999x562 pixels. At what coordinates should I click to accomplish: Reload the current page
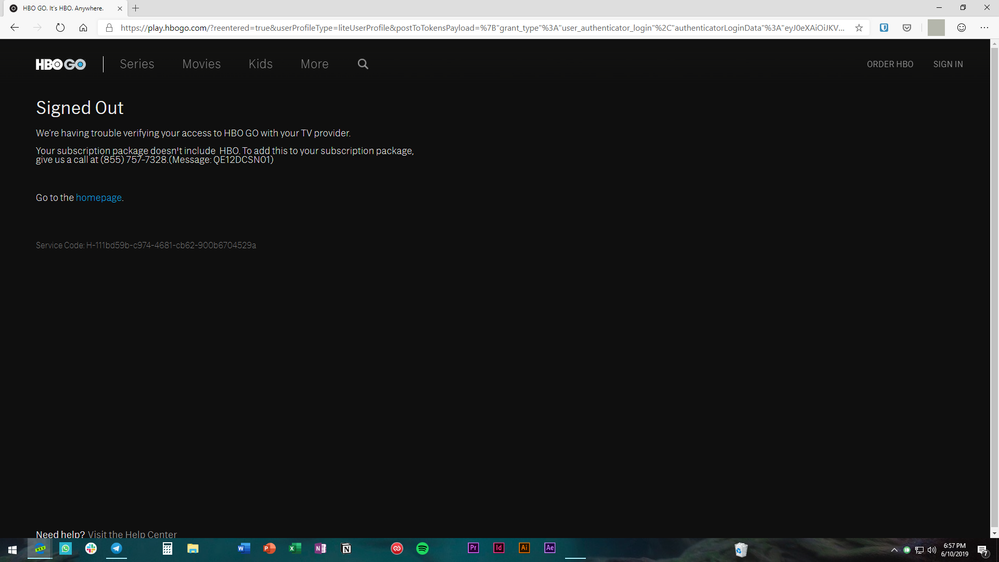(x=60, y=27)
